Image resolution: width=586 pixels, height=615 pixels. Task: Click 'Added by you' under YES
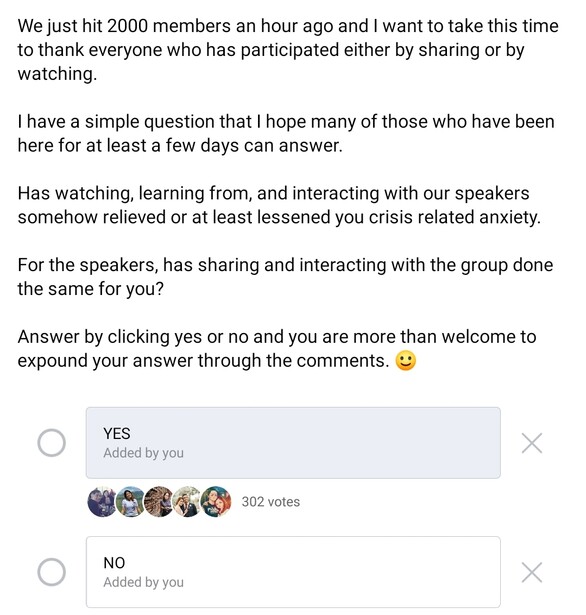point(144,453)
